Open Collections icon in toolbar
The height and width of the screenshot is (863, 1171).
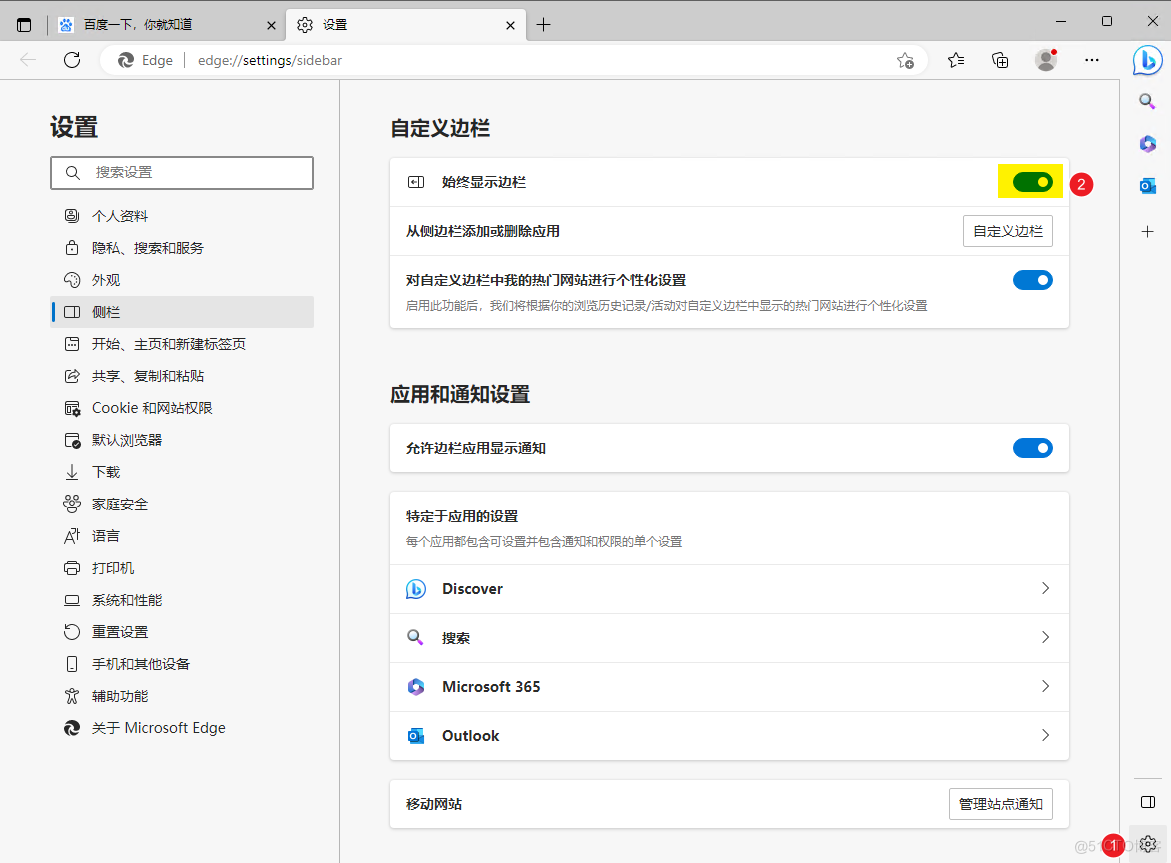tap(1000, 60)
